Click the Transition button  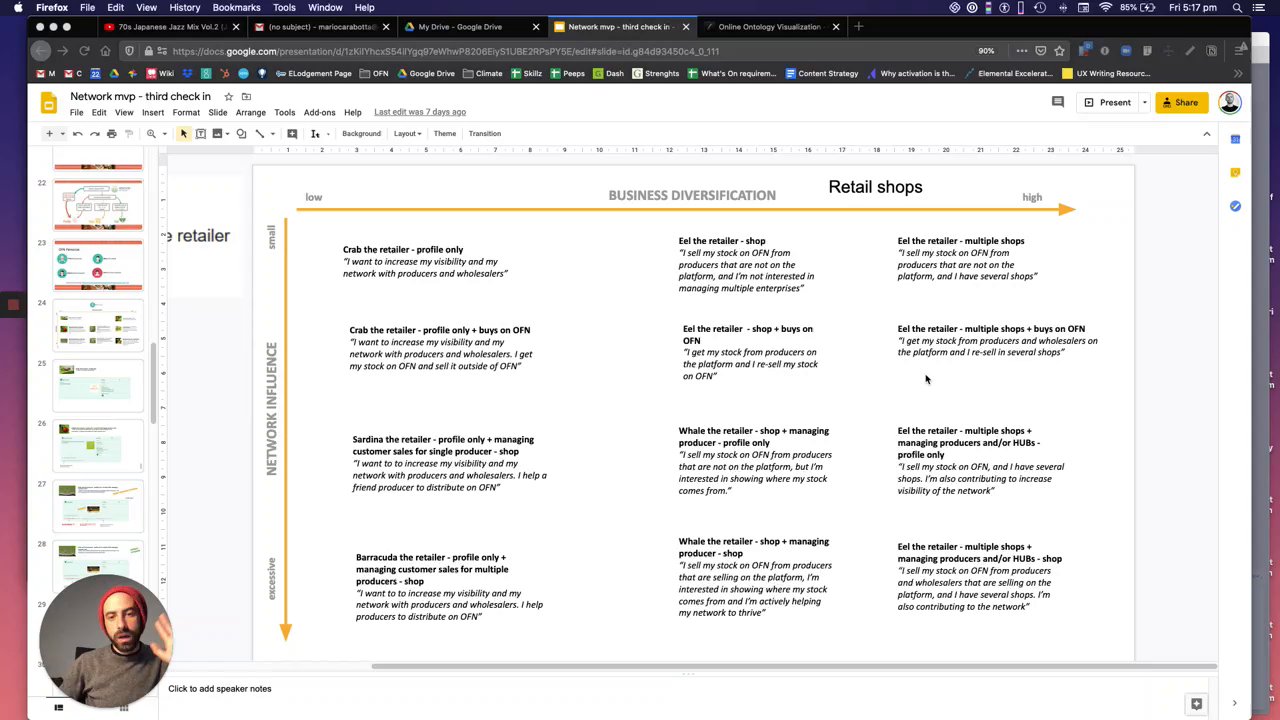(x=485, y=134)
